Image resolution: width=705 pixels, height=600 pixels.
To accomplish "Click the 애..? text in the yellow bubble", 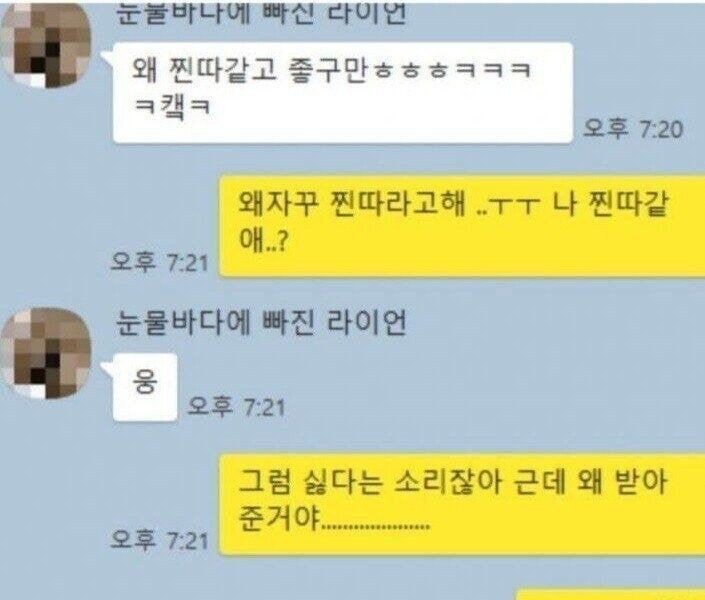I will click(x=263, y=241).
